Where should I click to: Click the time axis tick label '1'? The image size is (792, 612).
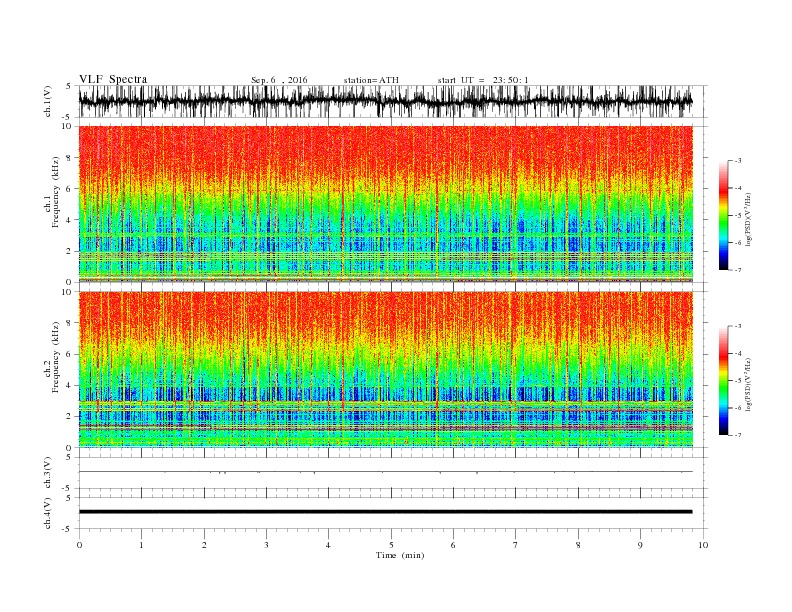[141, 545]
